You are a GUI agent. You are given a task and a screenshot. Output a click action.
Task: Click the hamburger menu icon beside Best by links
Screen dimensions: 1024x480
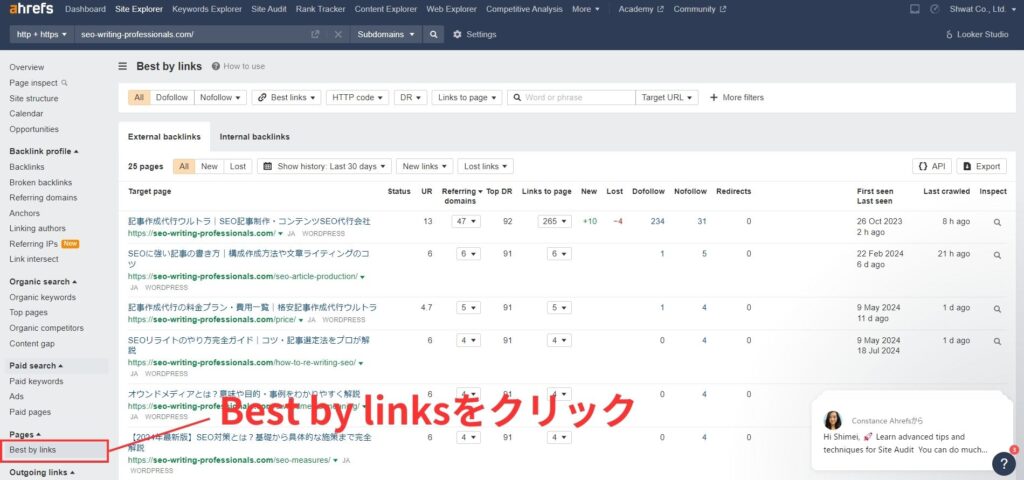[123, 66]
